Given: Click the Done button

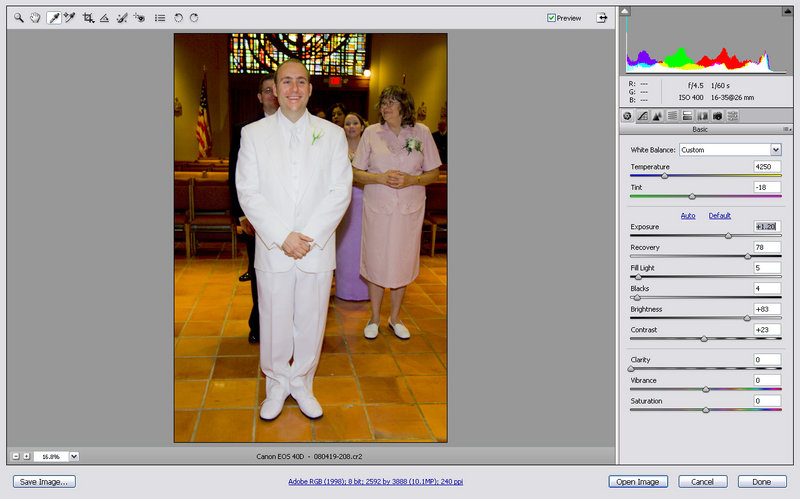Looking at the screenshot, I should click(x=762, y=482).
